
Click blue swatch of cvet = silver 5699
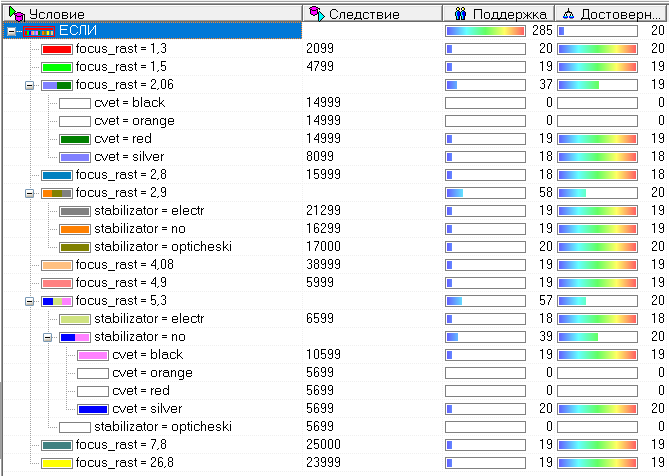[x=93, y=409]
